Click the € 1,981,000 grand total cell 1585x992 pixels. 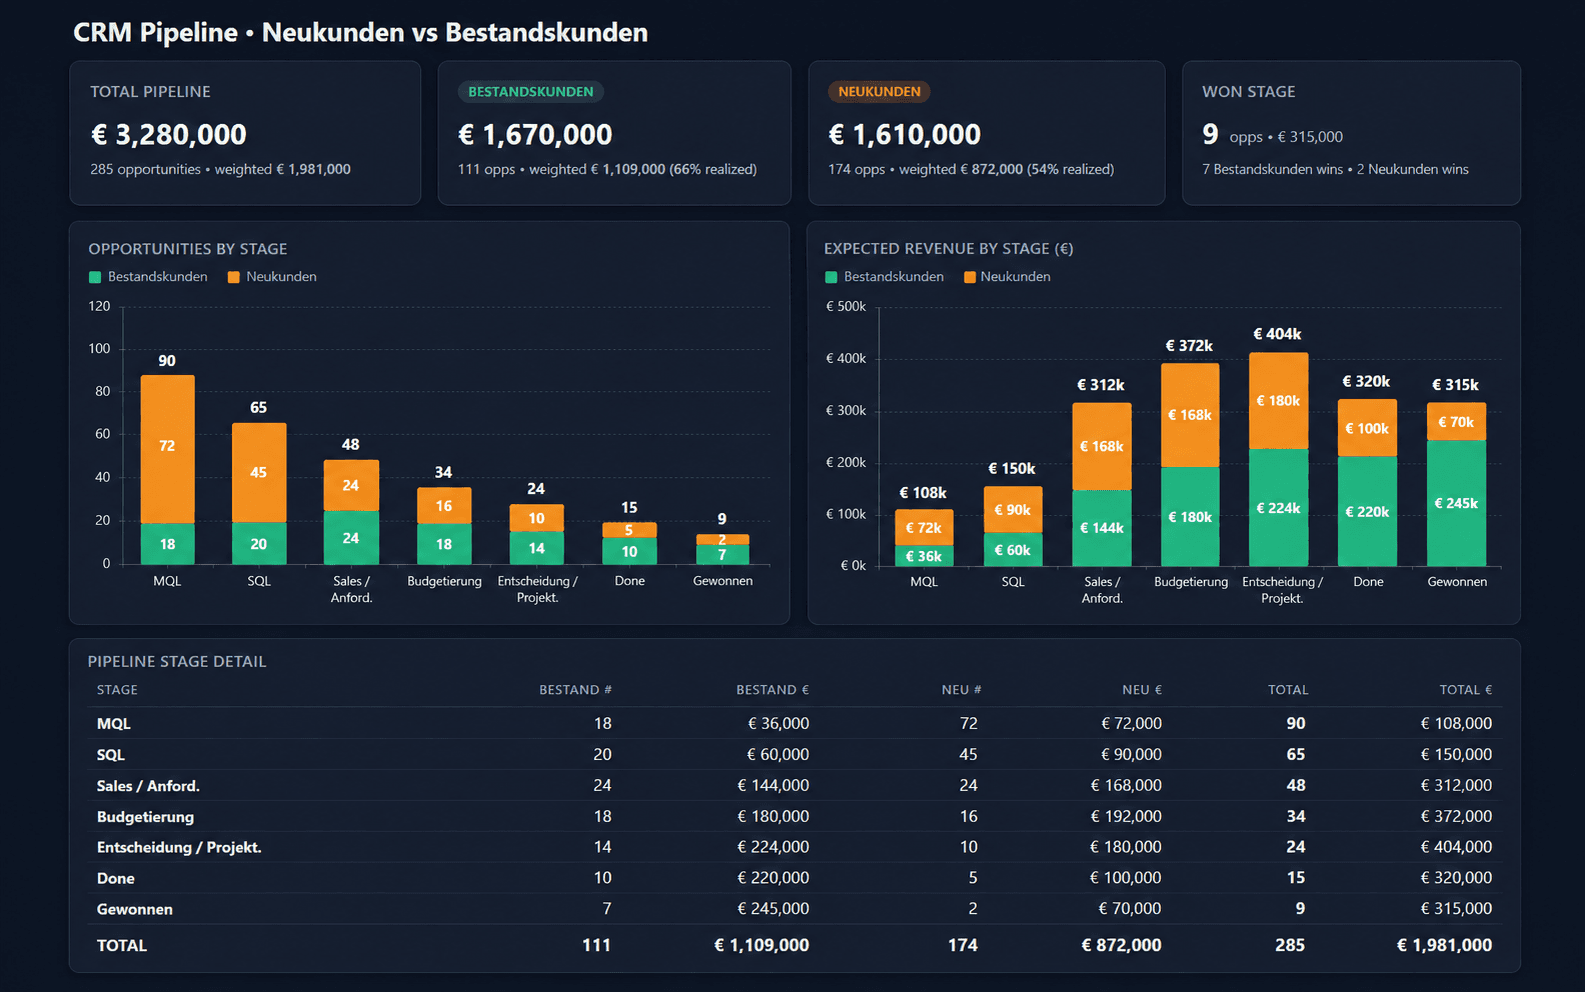[x=1444, y=946]
